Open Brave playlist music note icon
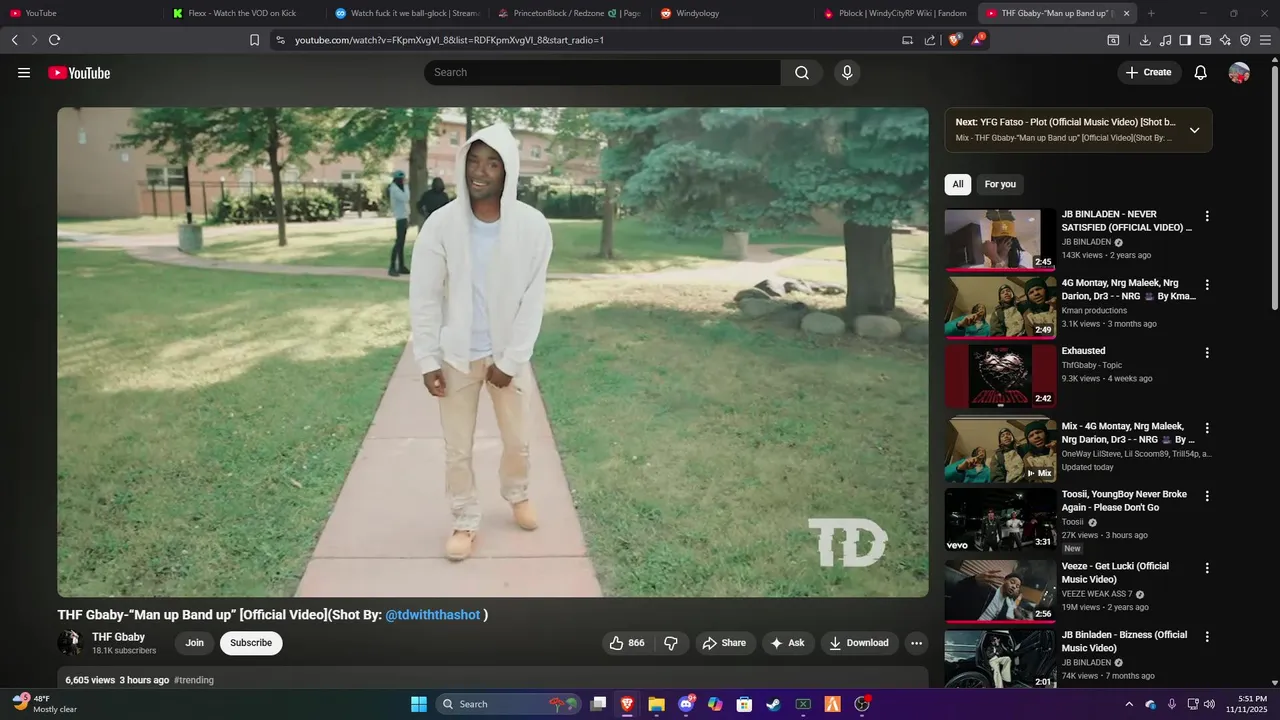The width and height of the screenshot is (1280, 720). coord(1165,40)
